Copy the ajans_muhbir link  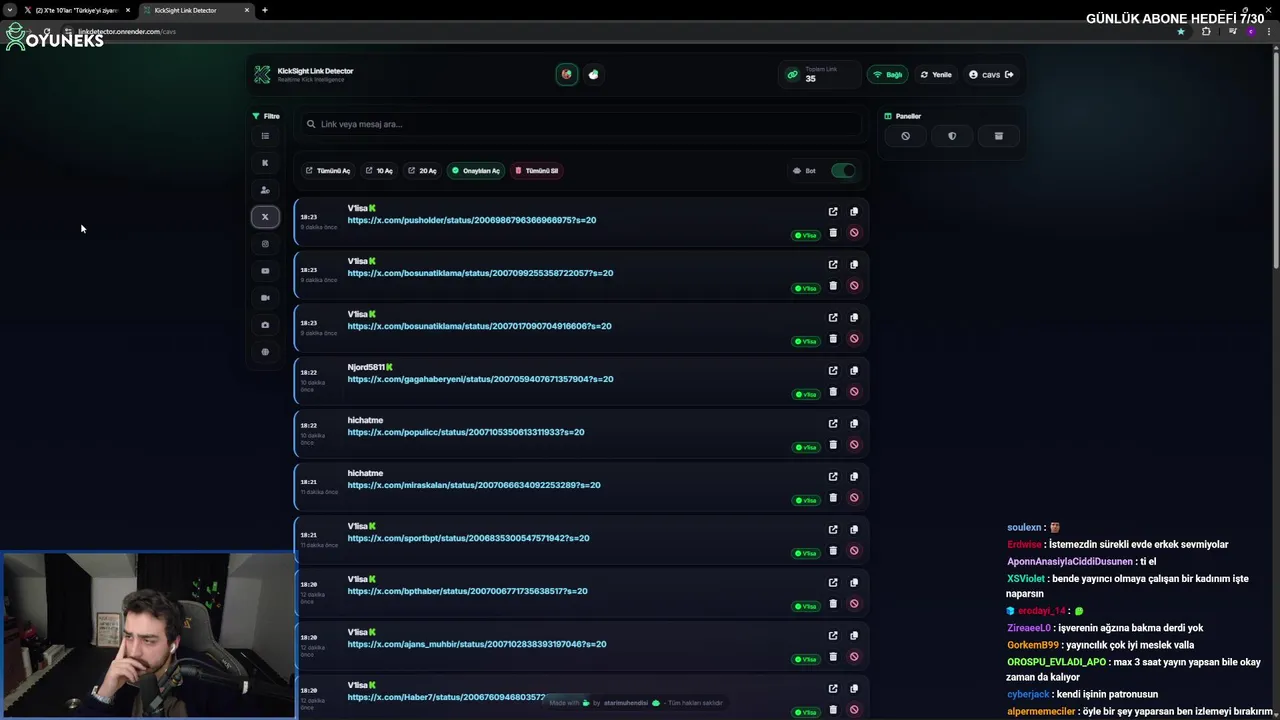pyautogui.click(x=854, y=636)
